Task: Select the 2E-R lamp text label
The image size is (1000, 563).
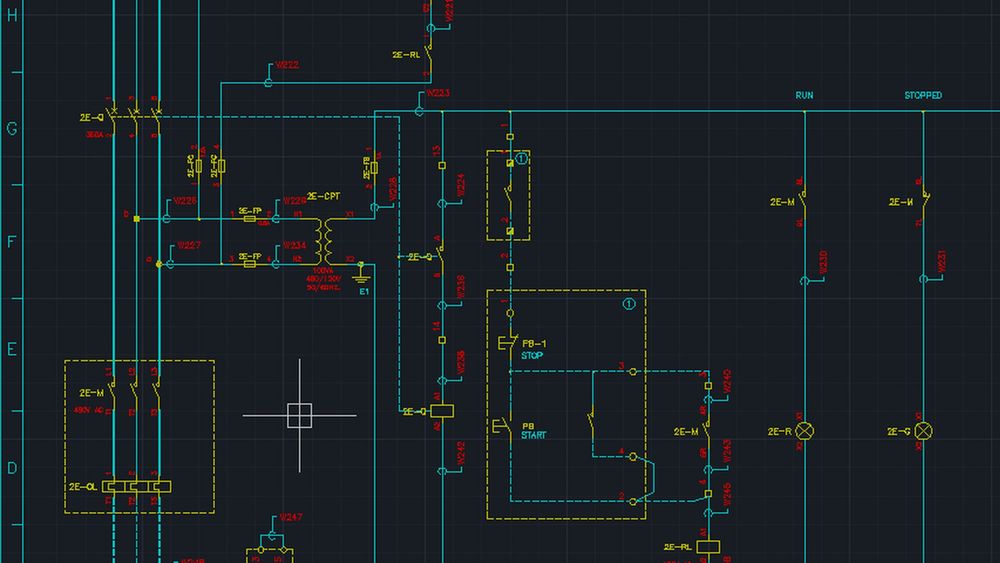Action: tap(780, 432)
